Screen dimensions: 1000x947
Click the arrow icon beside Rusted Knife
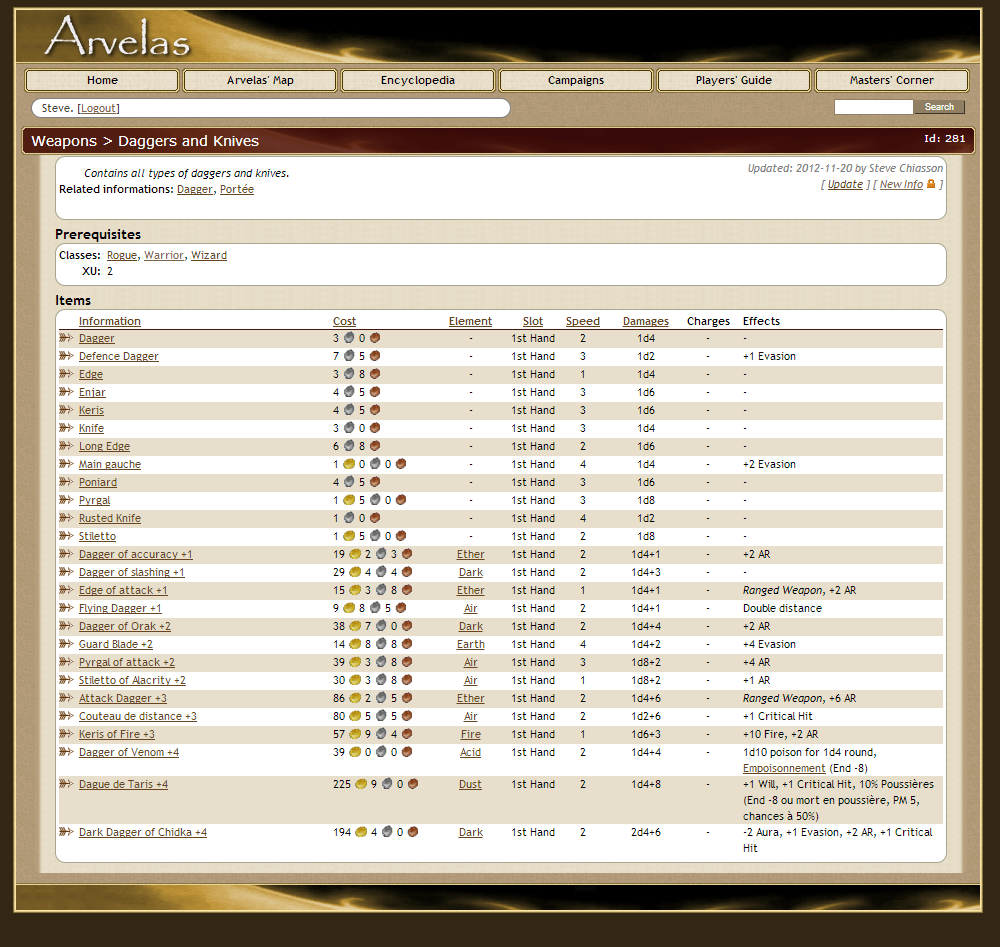click(66, 518)
